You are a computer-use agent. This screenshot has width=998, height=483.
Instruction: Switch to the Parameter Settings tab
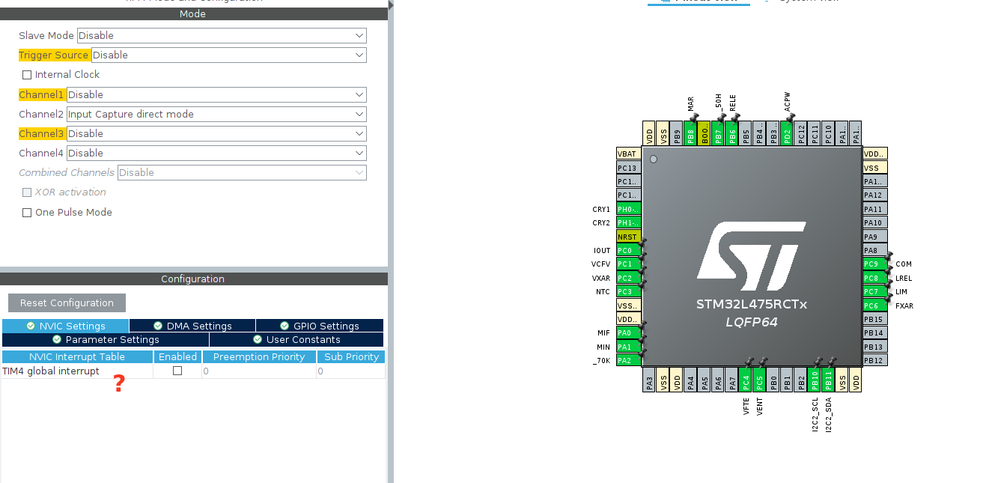point(106,340)
